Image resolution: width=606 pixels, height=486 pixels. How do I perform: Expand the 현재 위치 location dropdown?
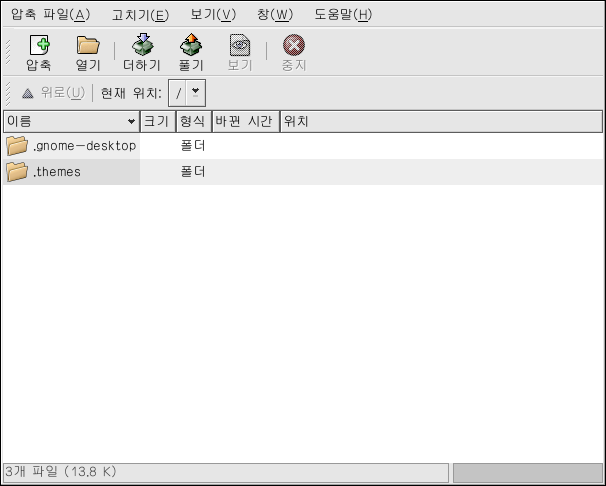tap(195, 92)
